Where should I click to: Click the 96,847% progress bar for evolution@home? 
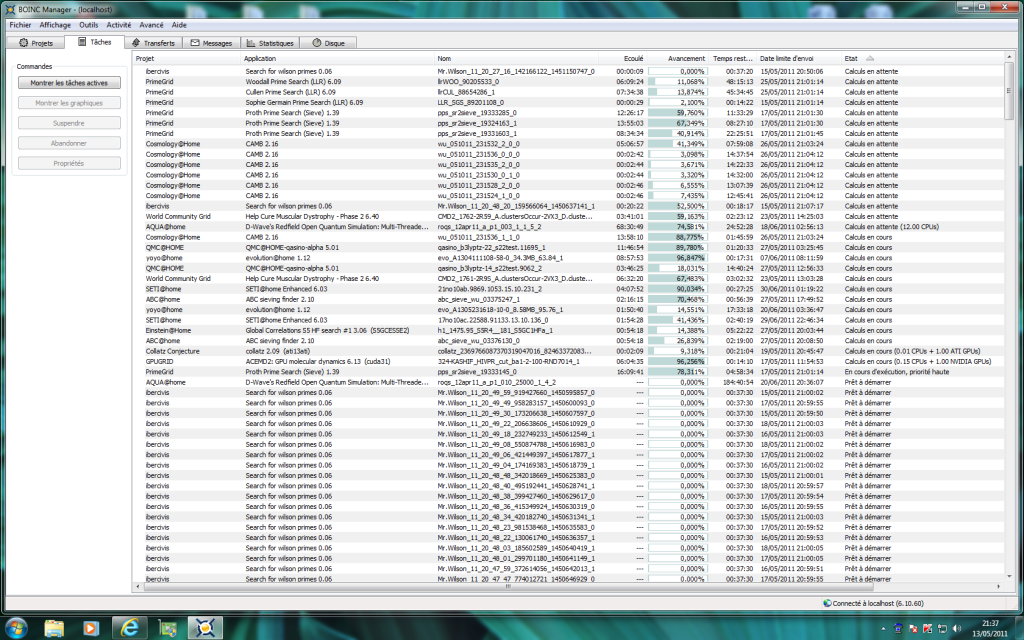coord(677,258)
